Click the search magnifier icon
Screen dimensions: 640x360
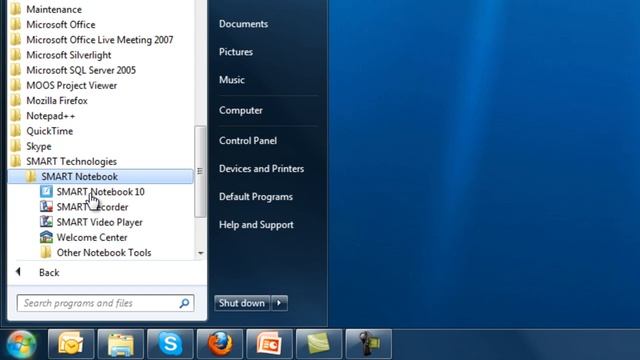184,303
